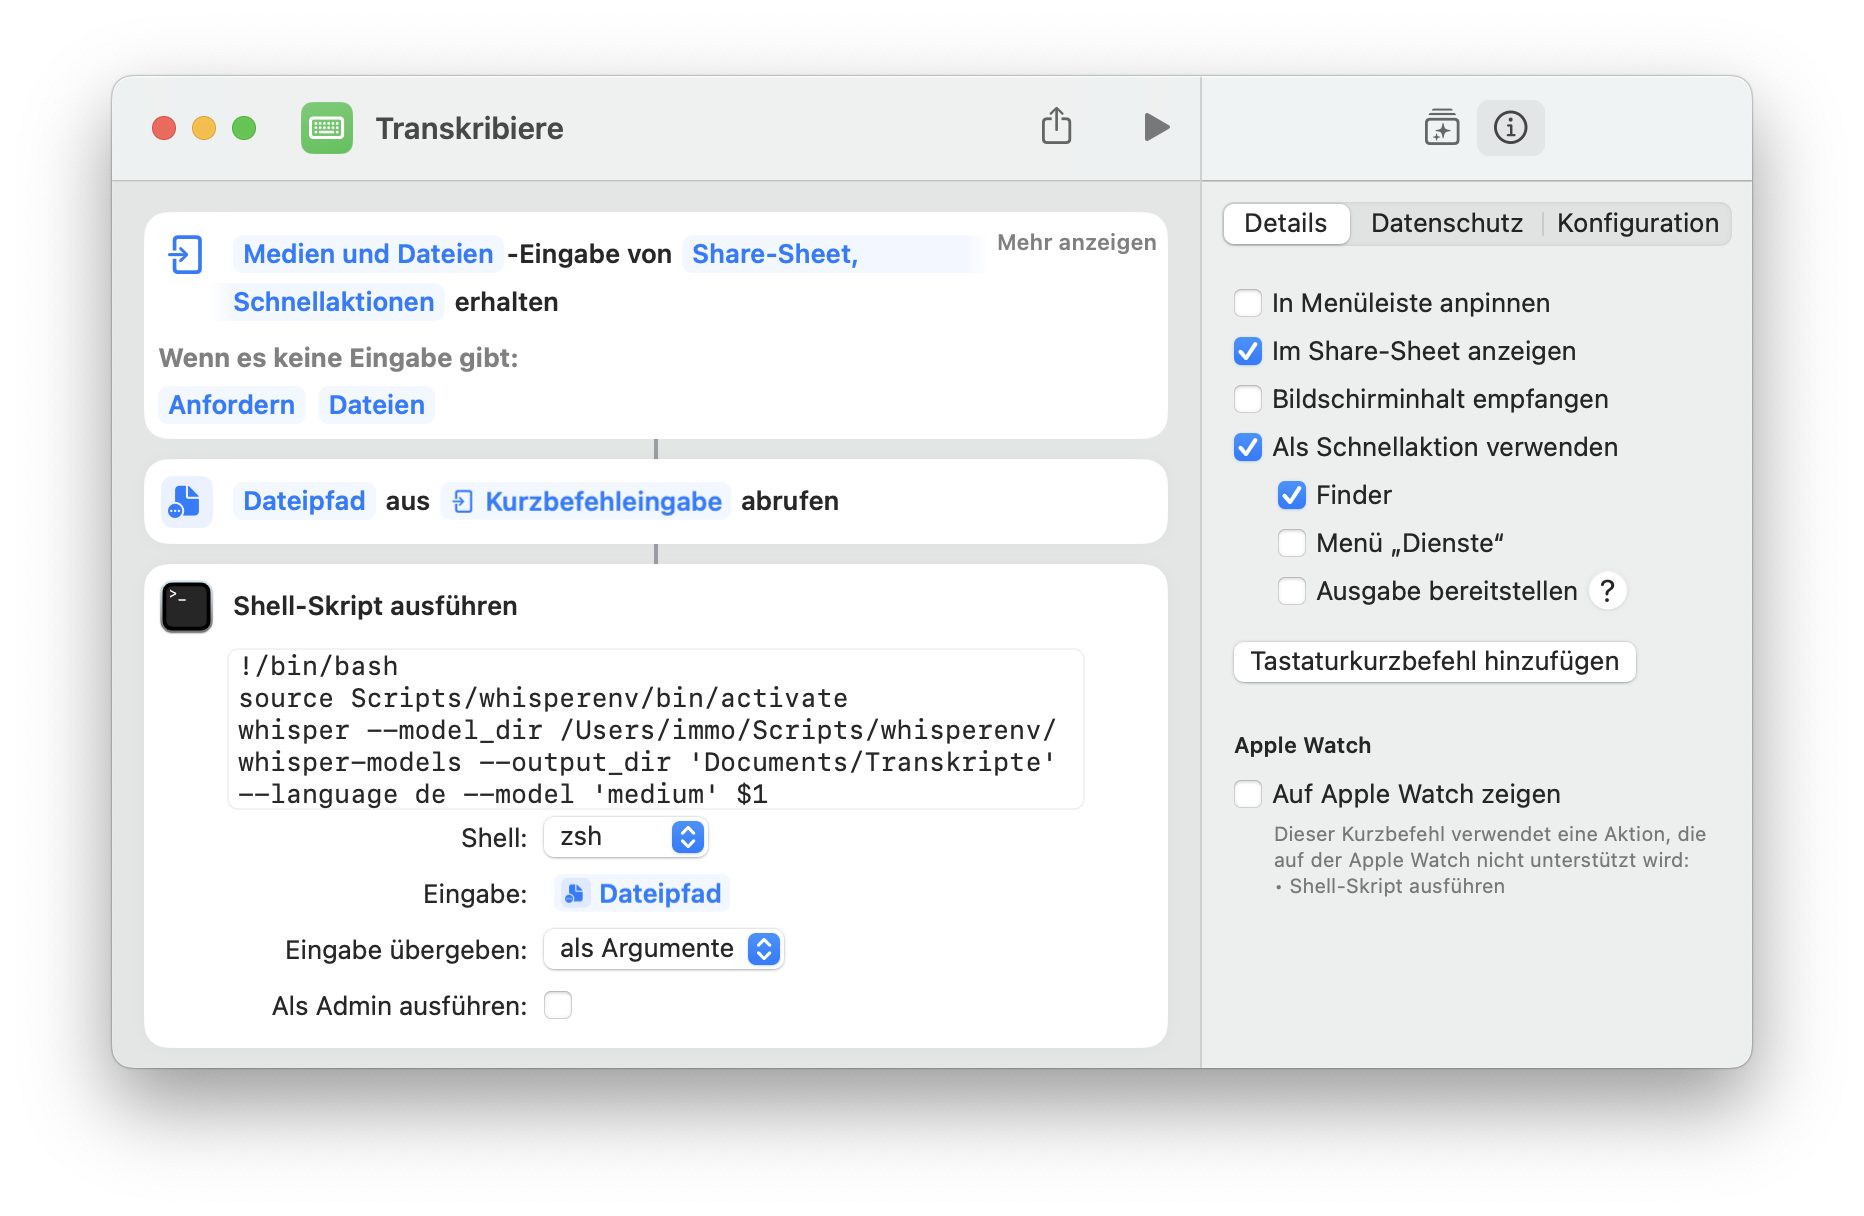The width and height of the screenshot is (1864, 1216).
Task: Open the Shell zsh dropdown
Action: 626,837
